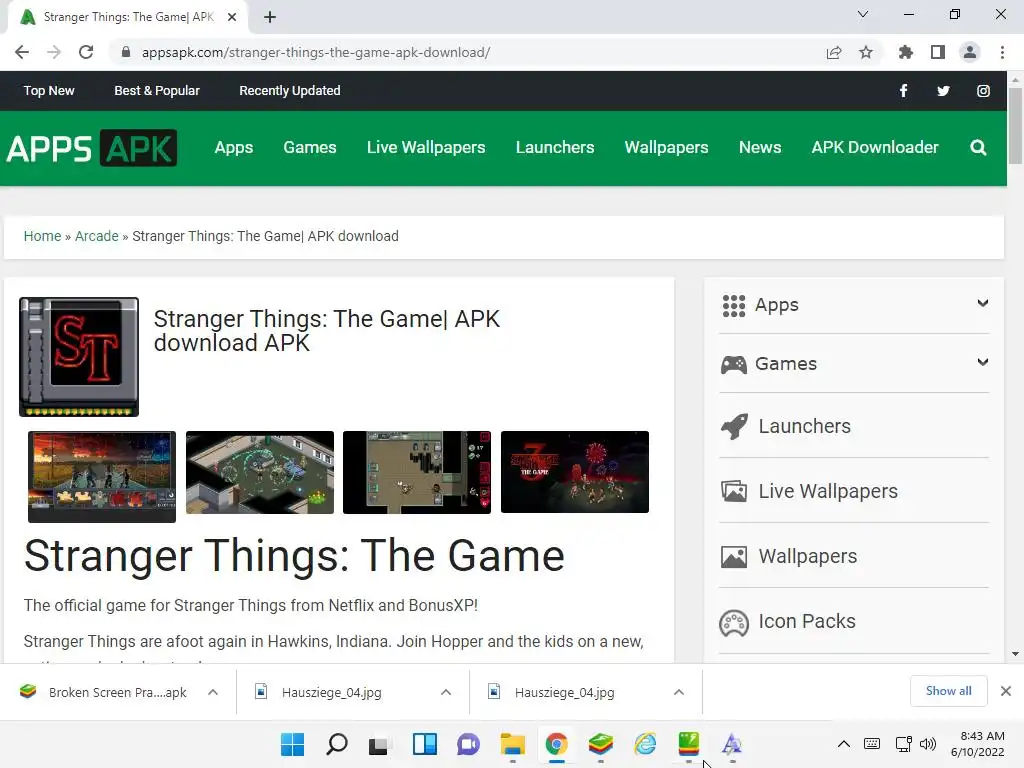Open the Top New menu item
The image size is (1024, 768).
coord(49,91)
